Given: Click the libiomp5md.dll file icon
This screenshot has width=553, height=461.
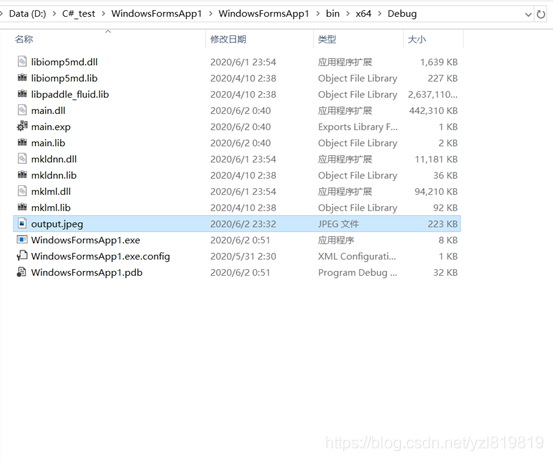Looking at the screenshot, I should click(x=22, y=62).
